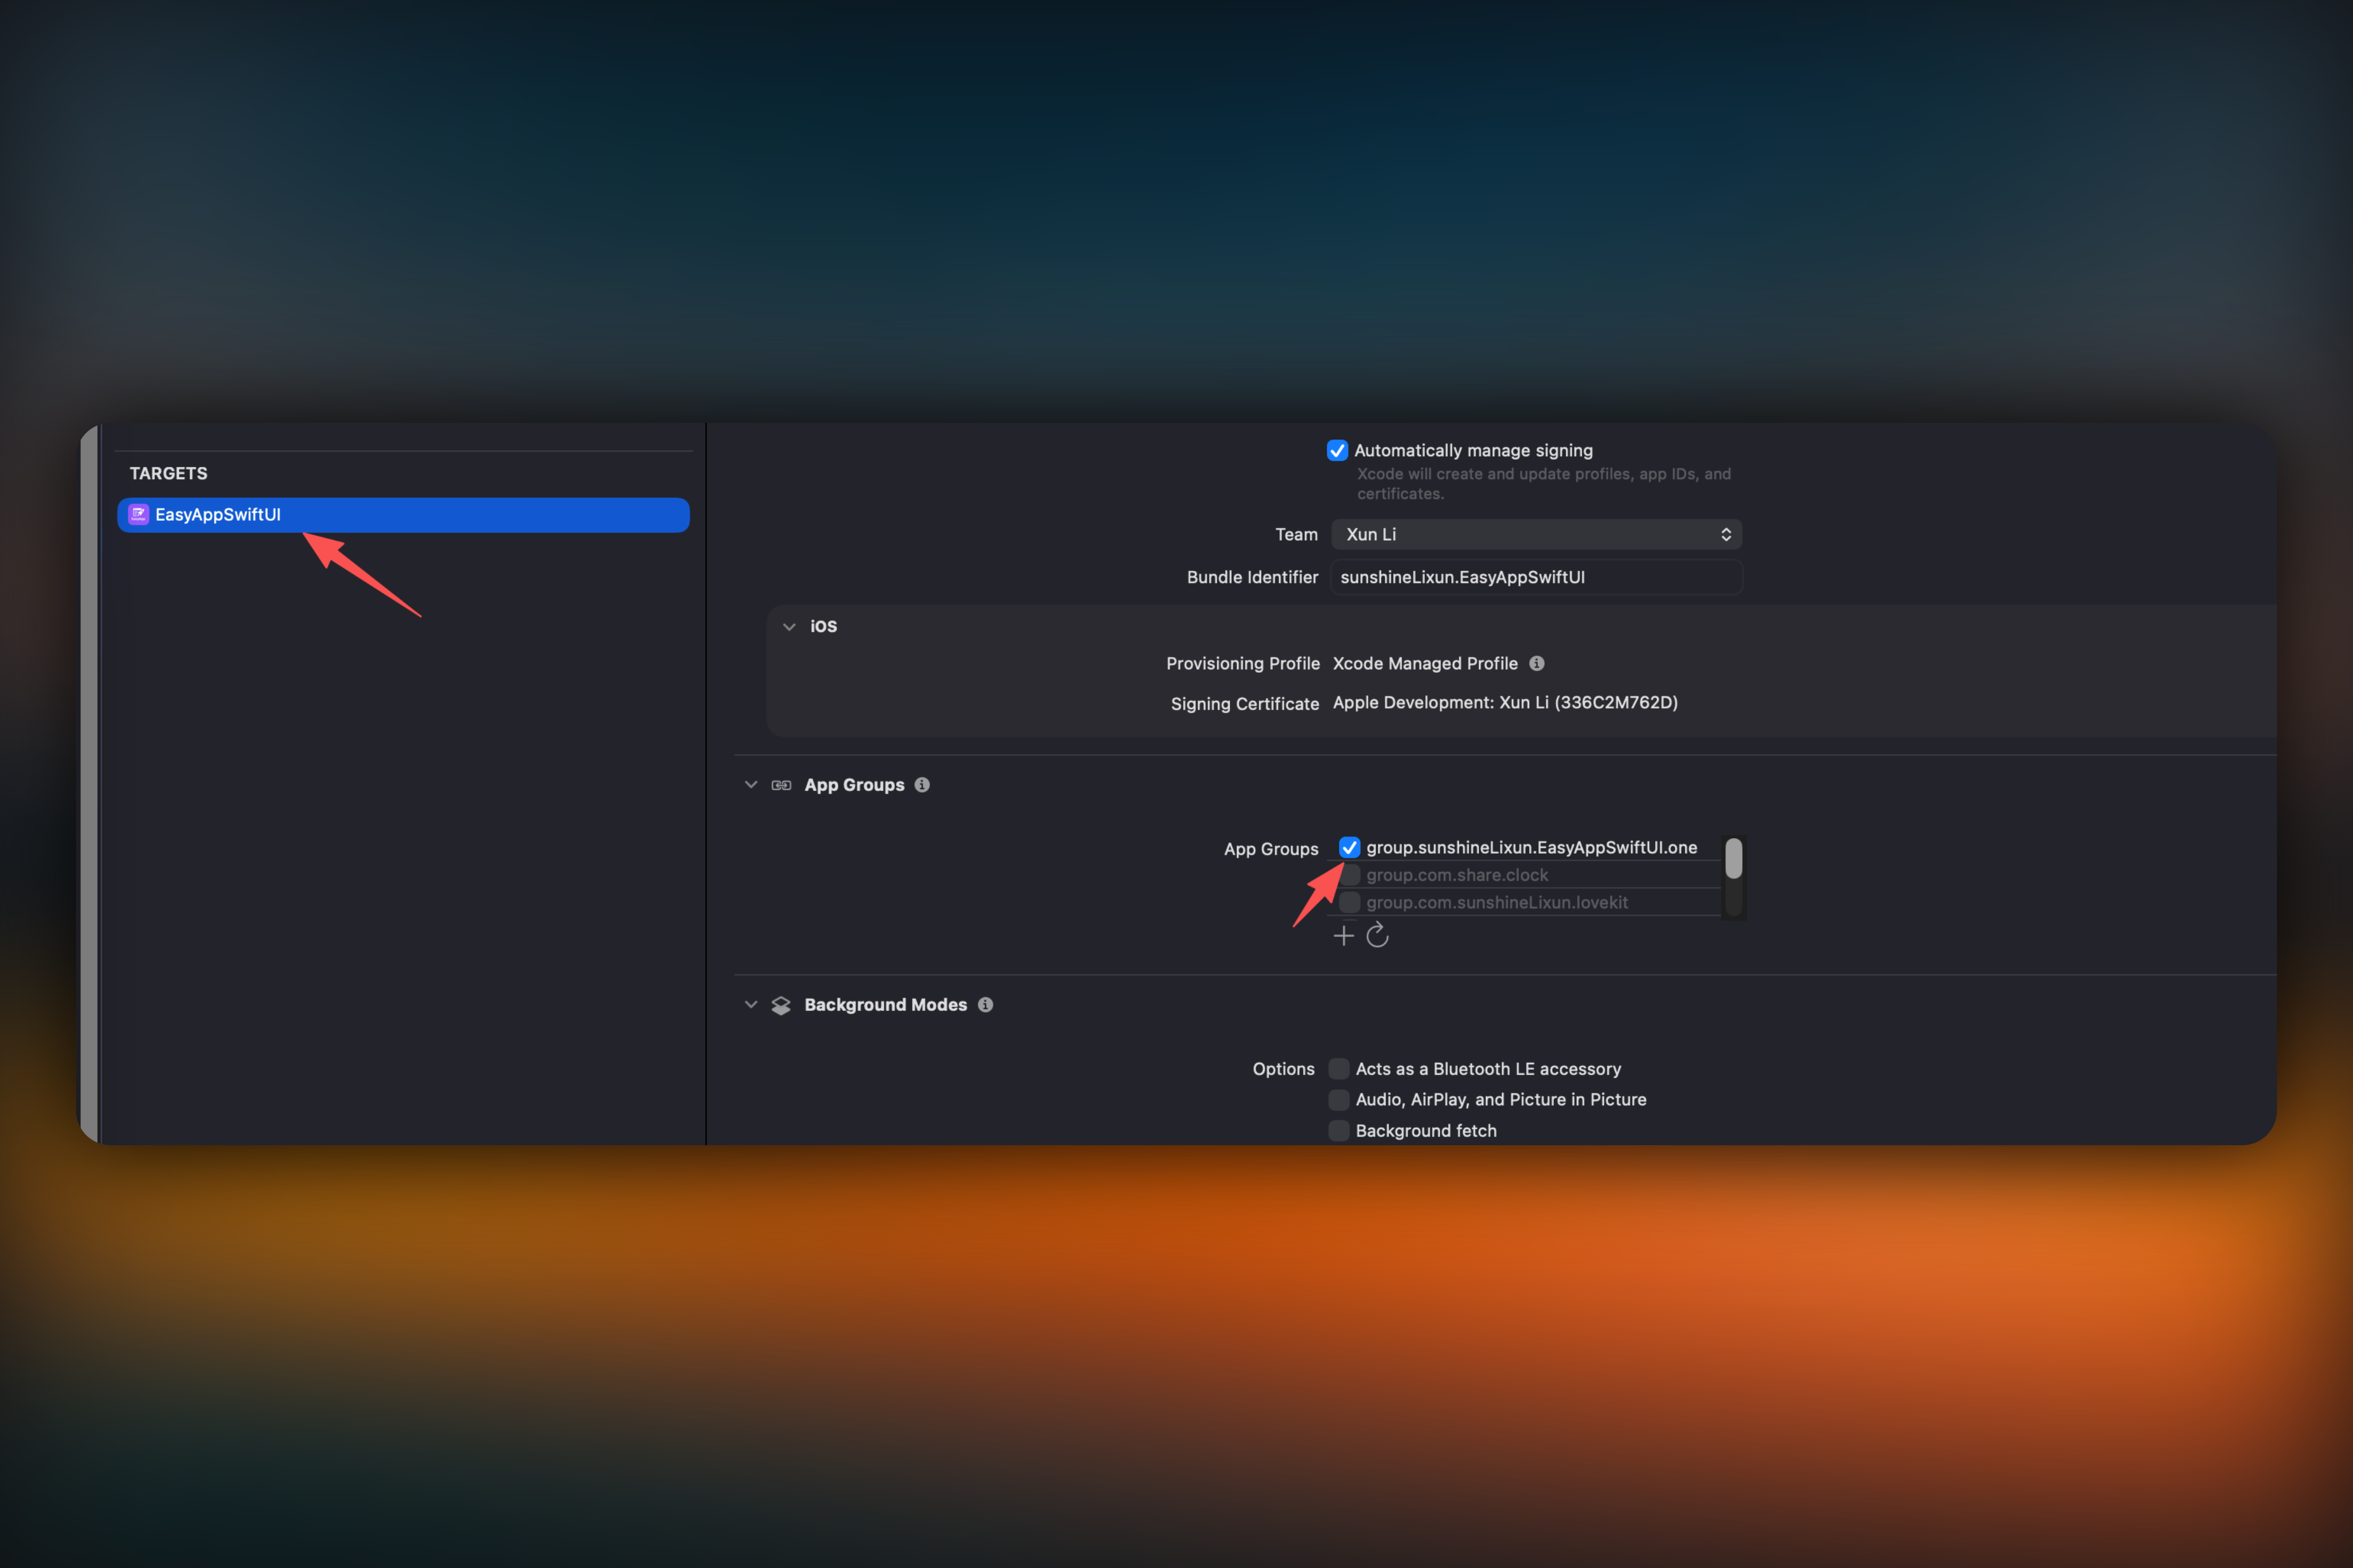Collapse the iOS section
2353x1568 pixels.
(789, 627)
